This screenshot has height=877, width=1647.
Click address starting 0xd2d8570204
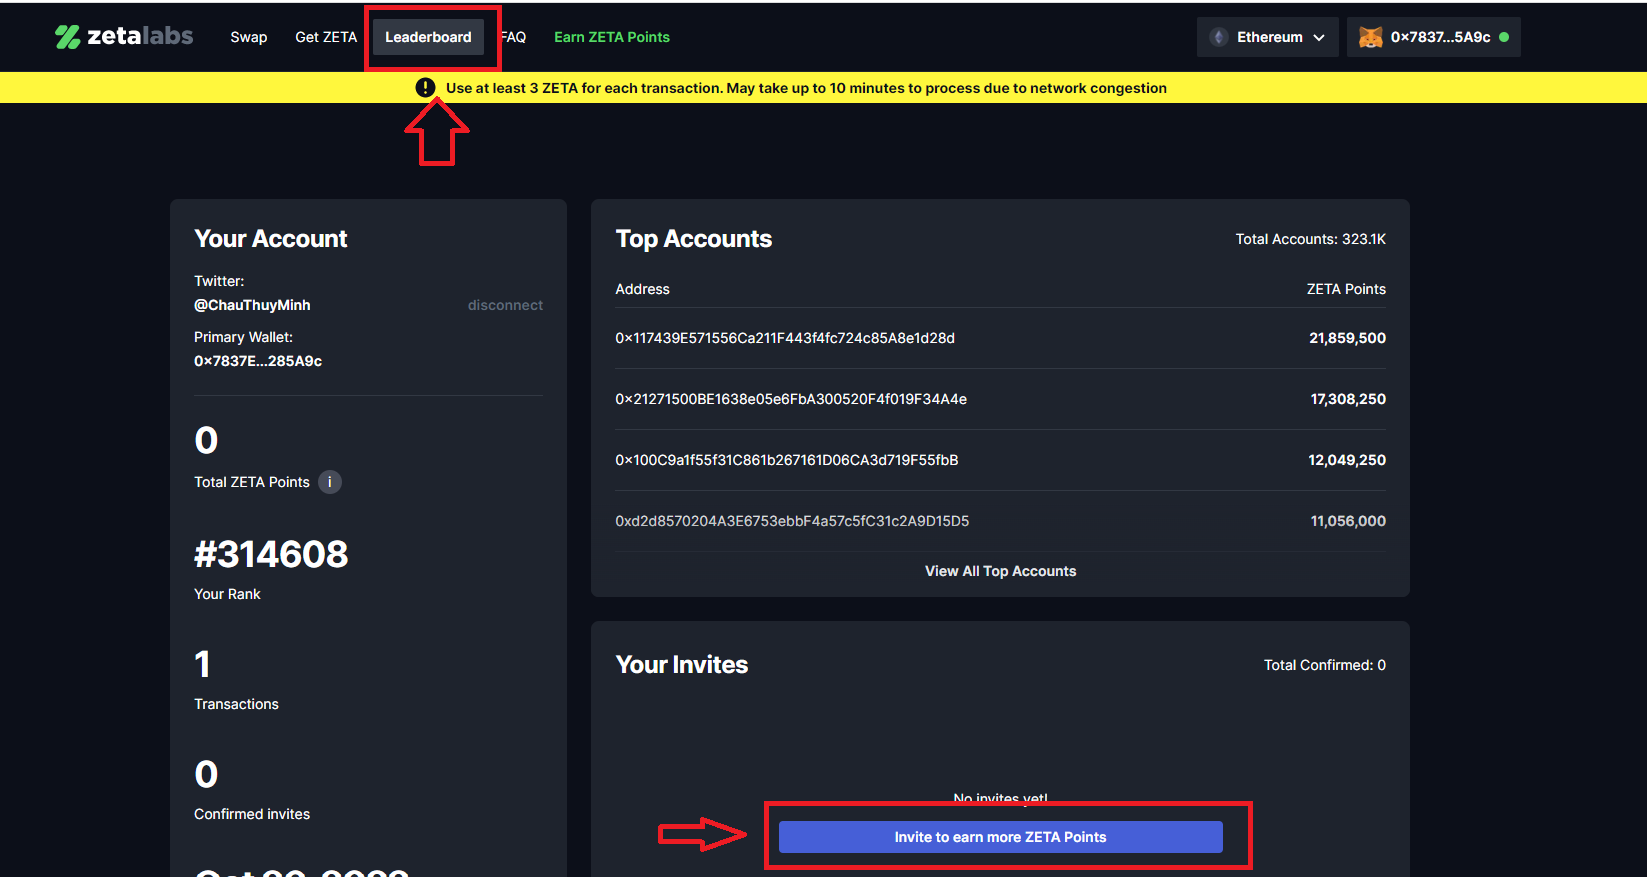(792, 521)
